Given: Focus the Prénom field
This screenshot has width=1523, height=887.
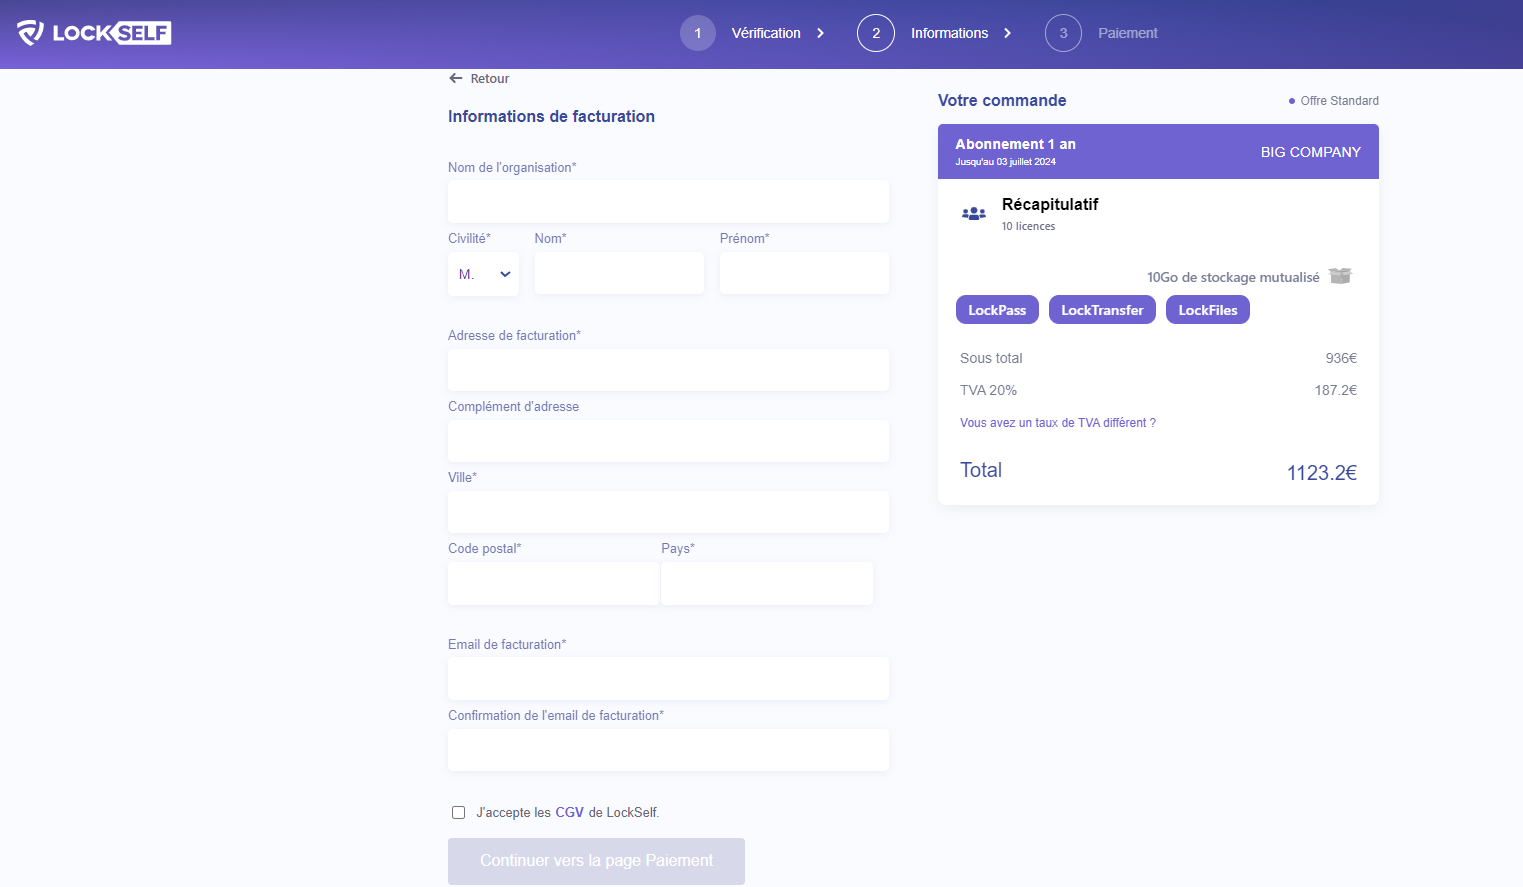Looking at the screenshot, I should pyautogui.click(x=804, y=273).
